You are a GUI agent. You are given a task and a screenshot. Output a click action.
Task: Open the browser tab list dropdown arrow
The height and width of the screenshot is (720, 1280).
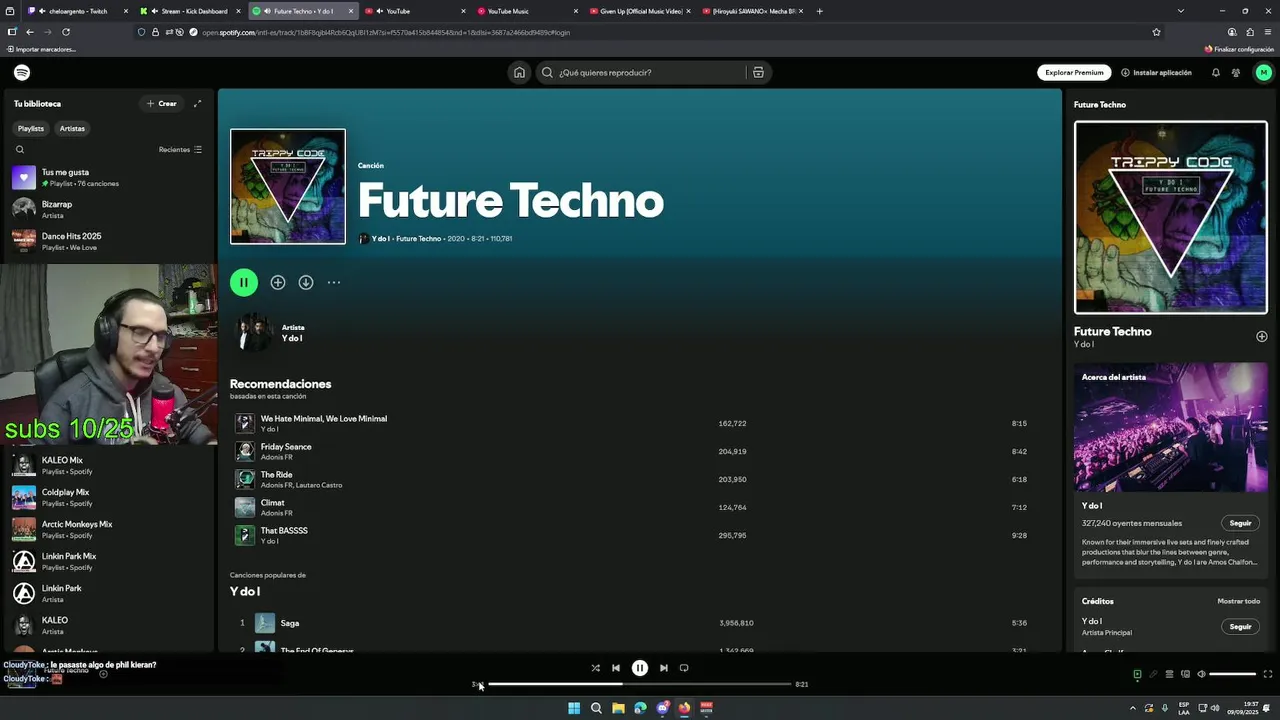click(1180, 11)
